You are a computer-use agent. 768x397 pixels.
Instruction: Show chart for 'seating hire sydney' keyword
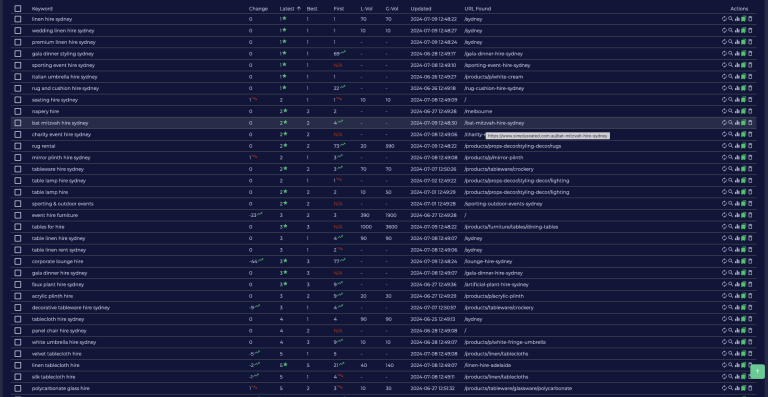pos(737,99)
